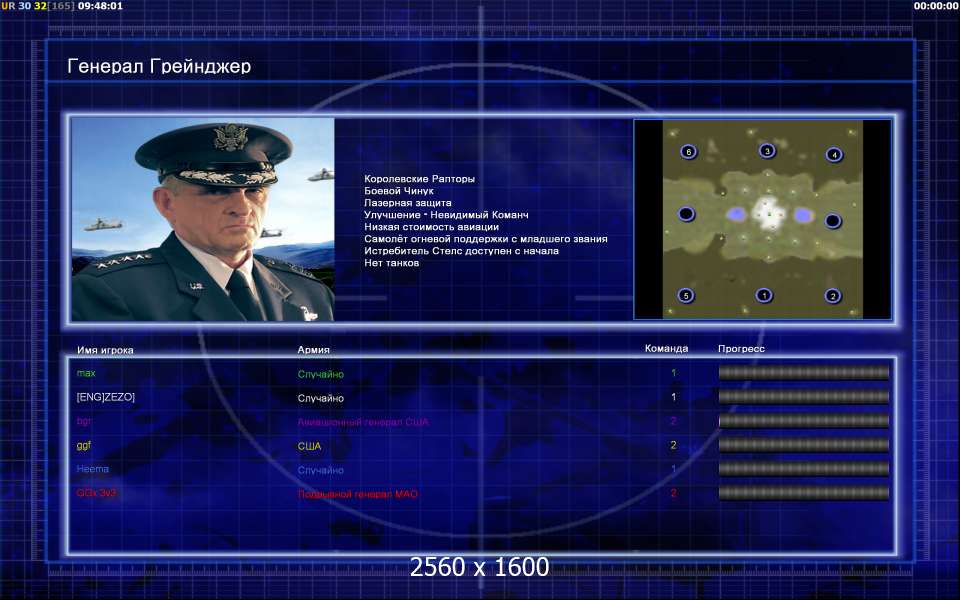The width and height of the screenshot is (960, 600).
Task: Click "Истребитель Стелс доступен с начала" line
Action: (x=461, y=250)
